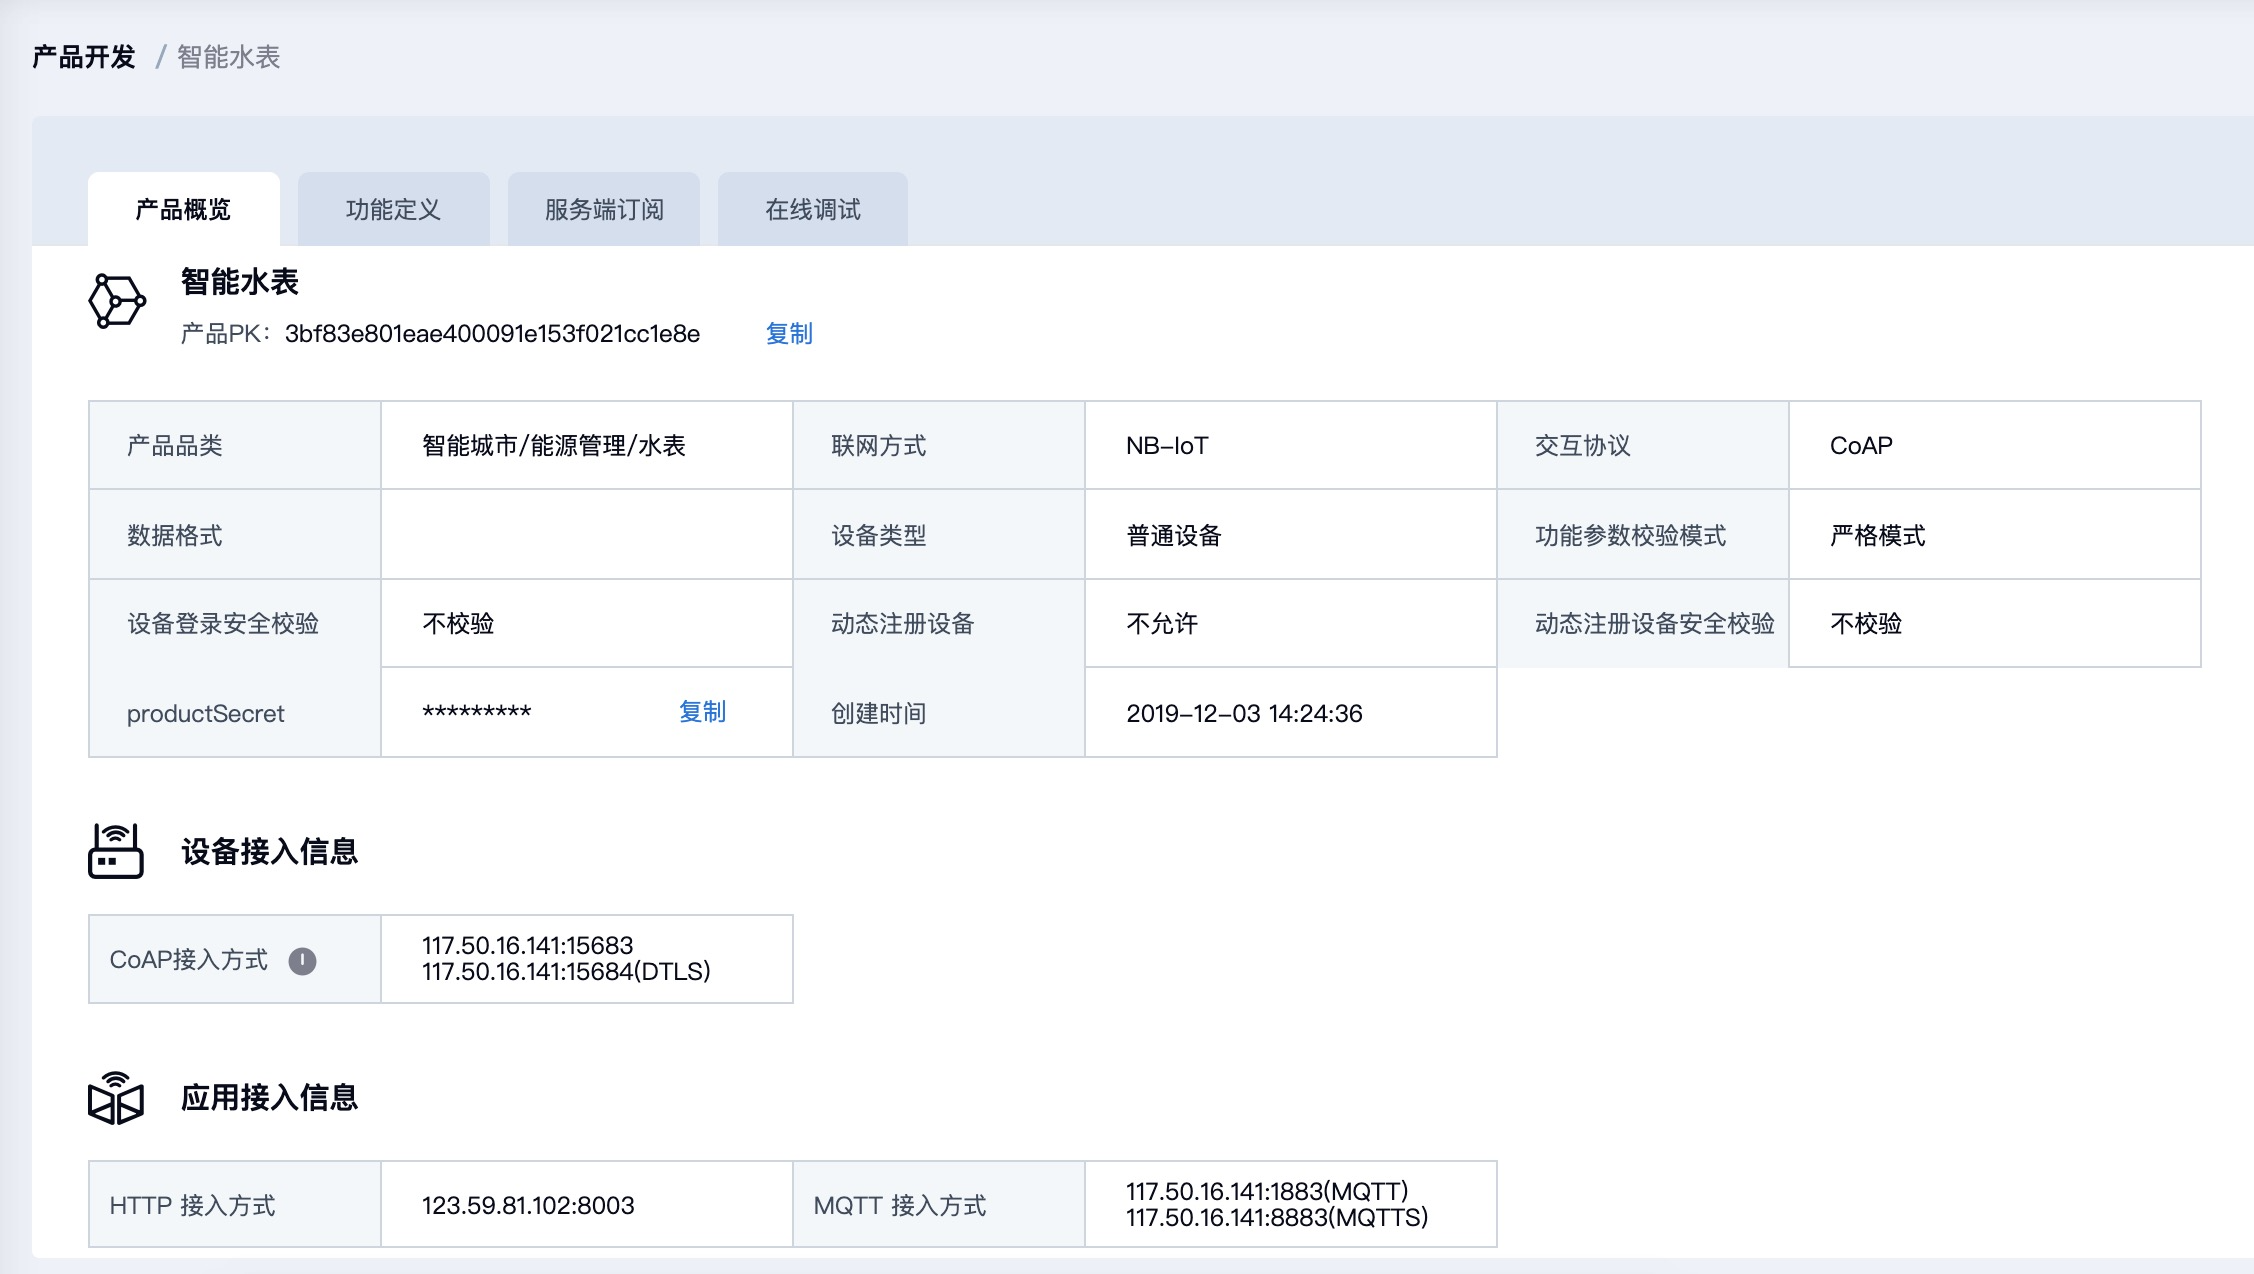This screenshot has height=1274, width=2254.
Task: Click the router icon for 设备接入信息
Action: 116,851
